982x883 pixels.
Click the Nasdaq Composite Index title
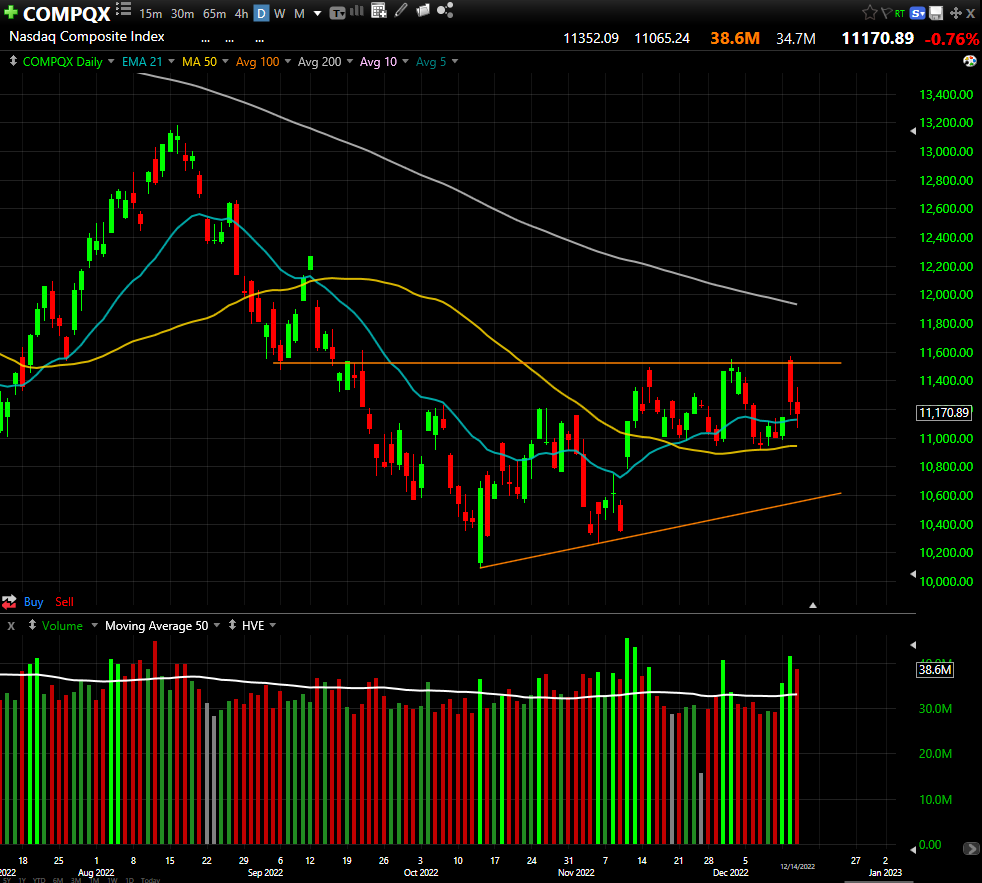click(86, 36)
